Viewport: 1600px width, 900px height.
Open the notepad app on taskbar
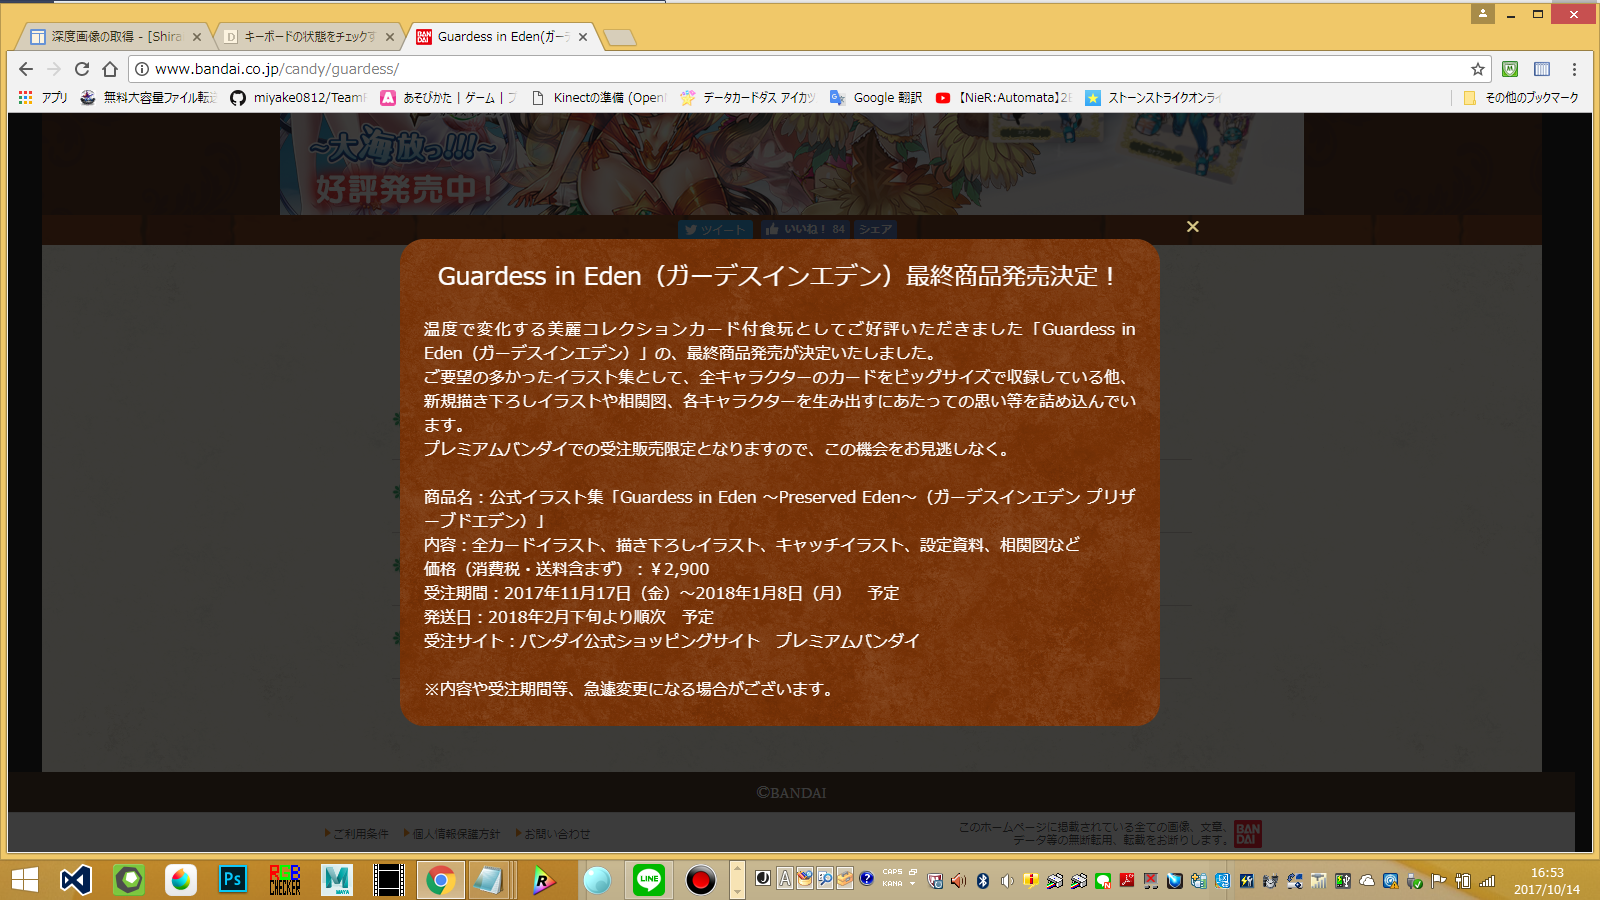(x=489, y=880)
